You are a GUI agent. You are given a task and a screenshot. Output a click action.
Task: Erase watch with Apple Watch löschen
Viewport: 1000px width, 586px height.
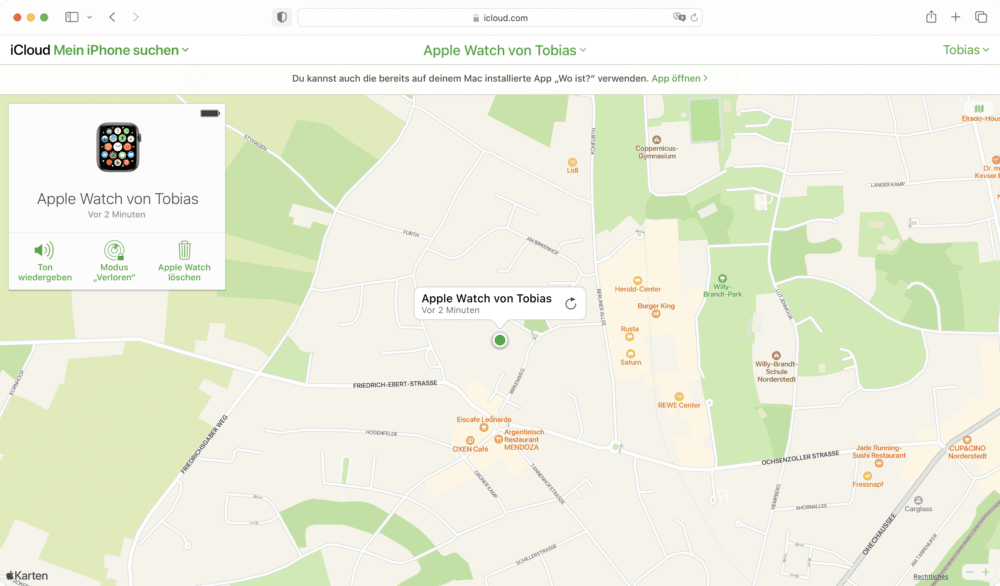point(184,261)
